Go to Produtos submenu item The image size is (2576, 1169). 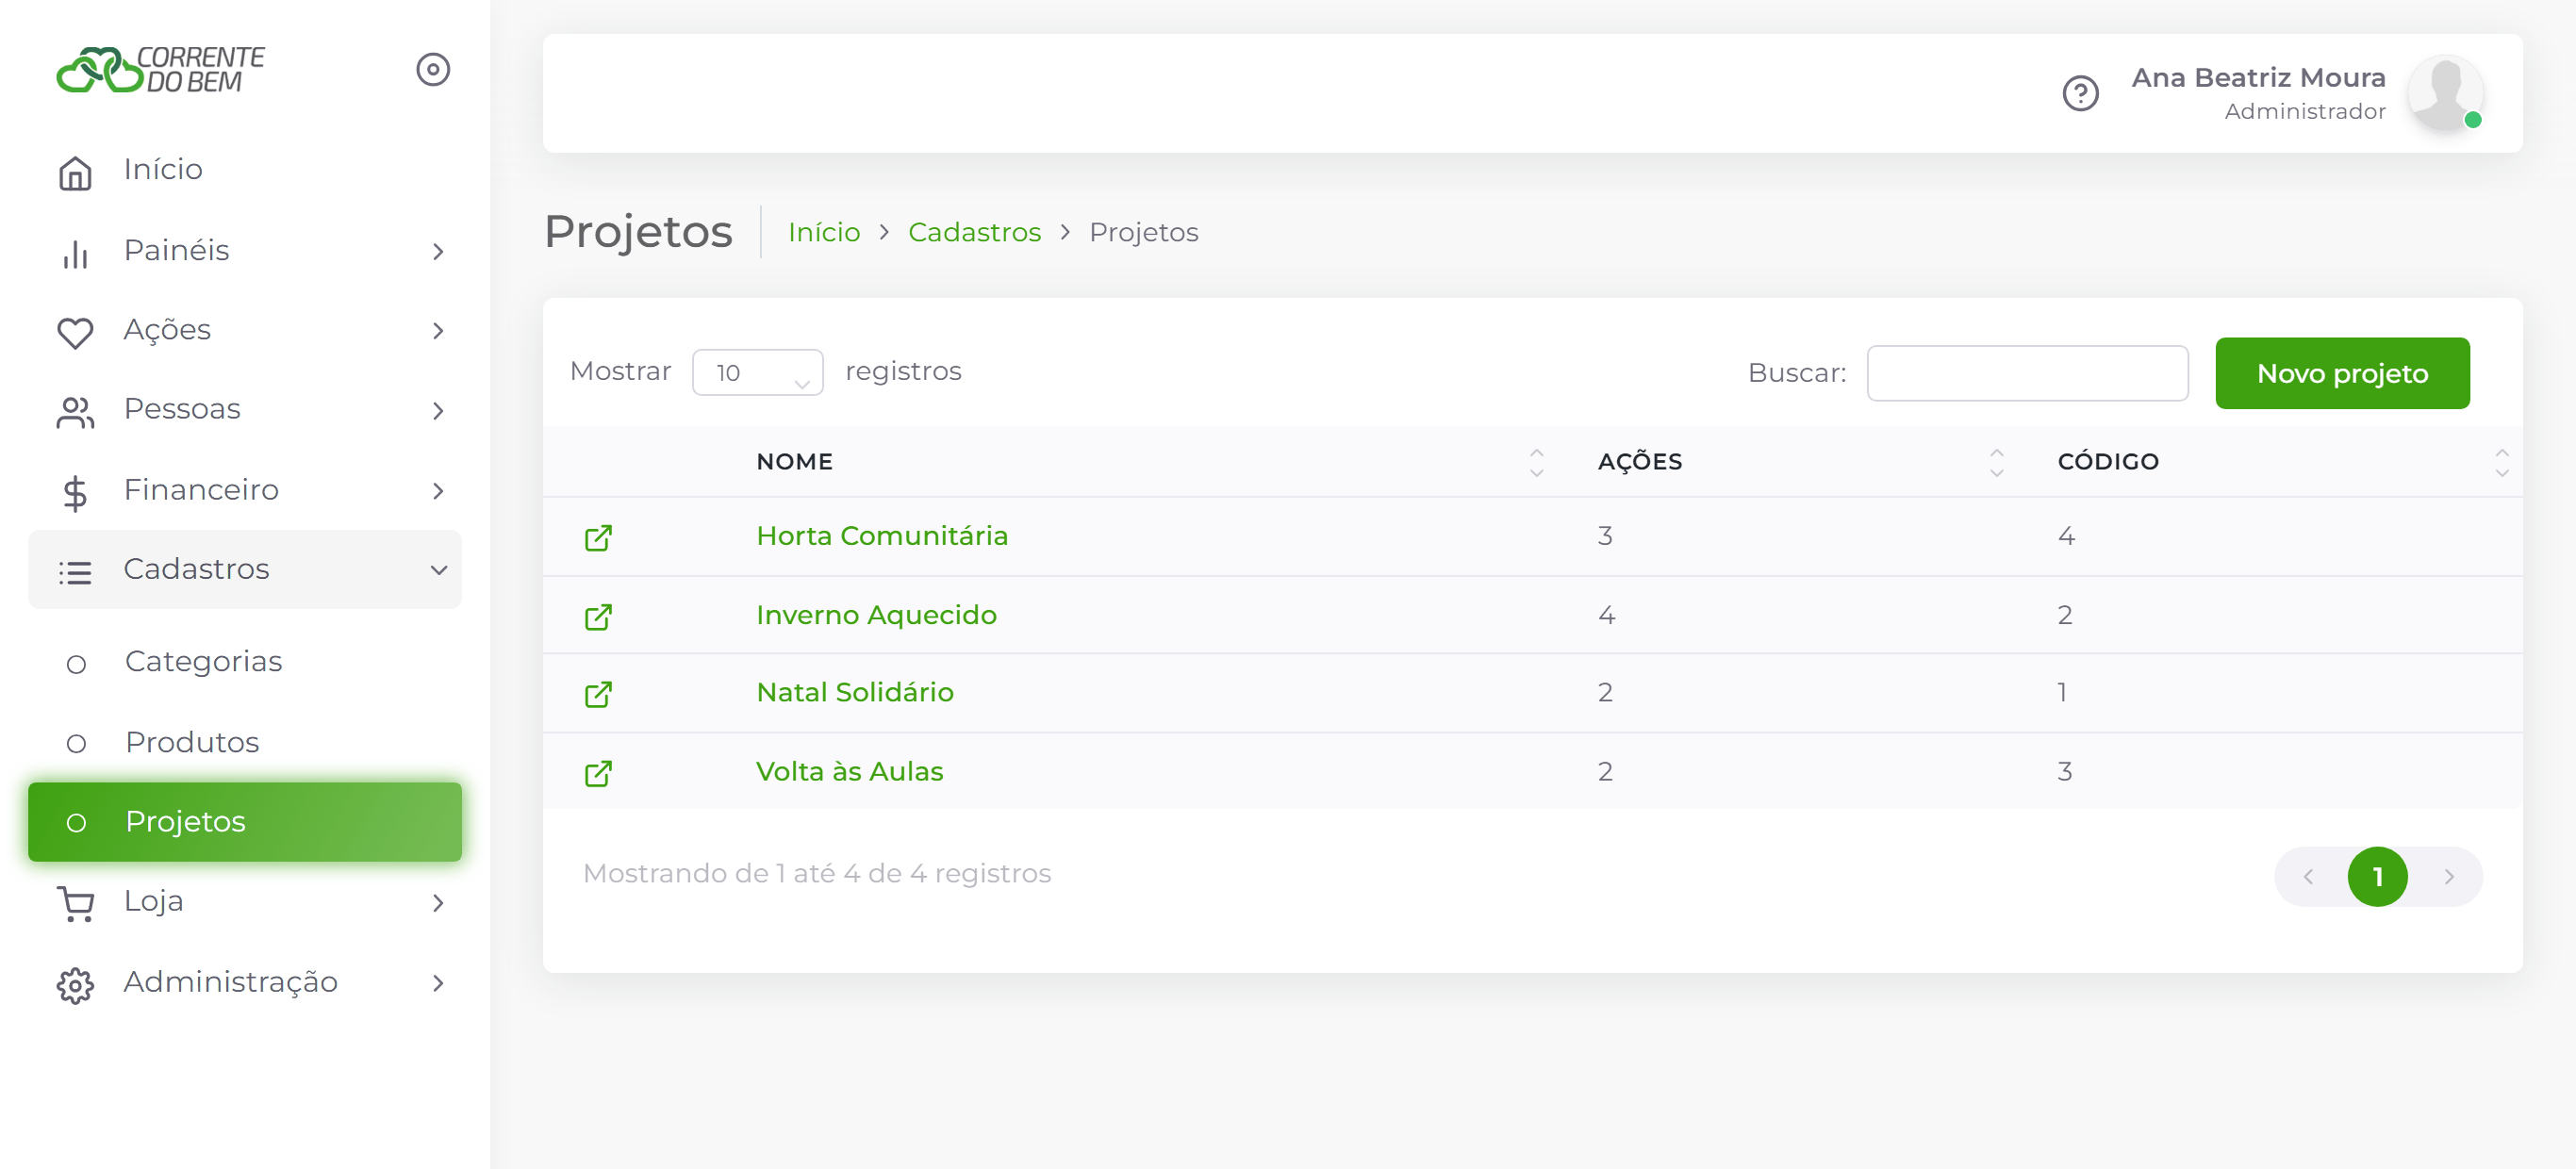coord(245,742)
